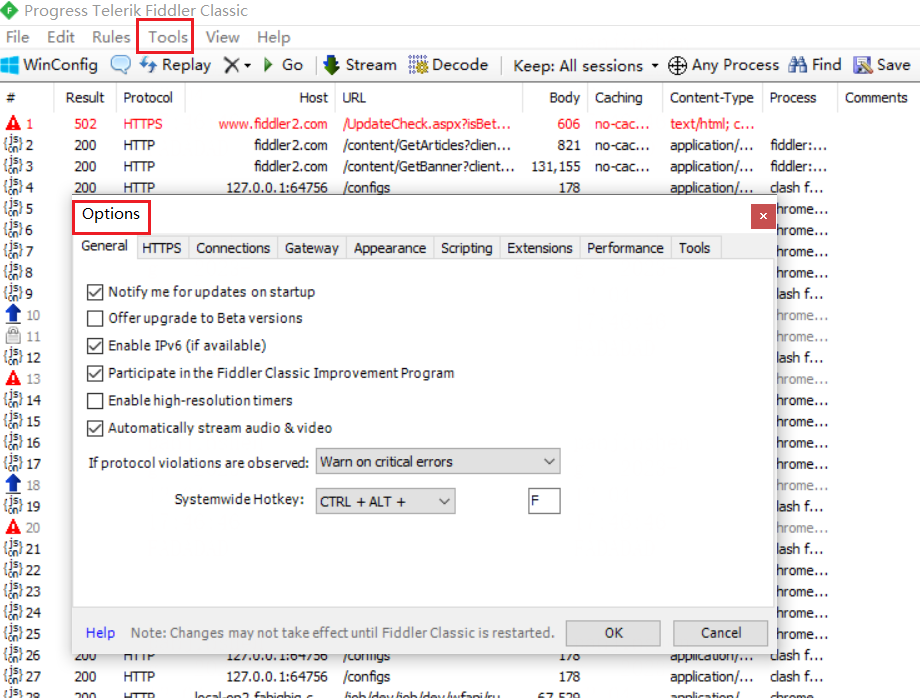The image size is (920, 698).
Task: Sort sessions by the Body column header
Action: (555, 97)
